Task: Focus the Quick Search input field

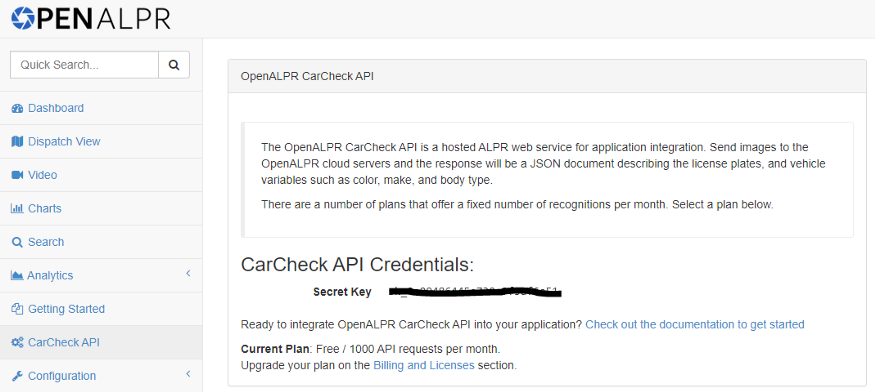Action: (84, 65)
